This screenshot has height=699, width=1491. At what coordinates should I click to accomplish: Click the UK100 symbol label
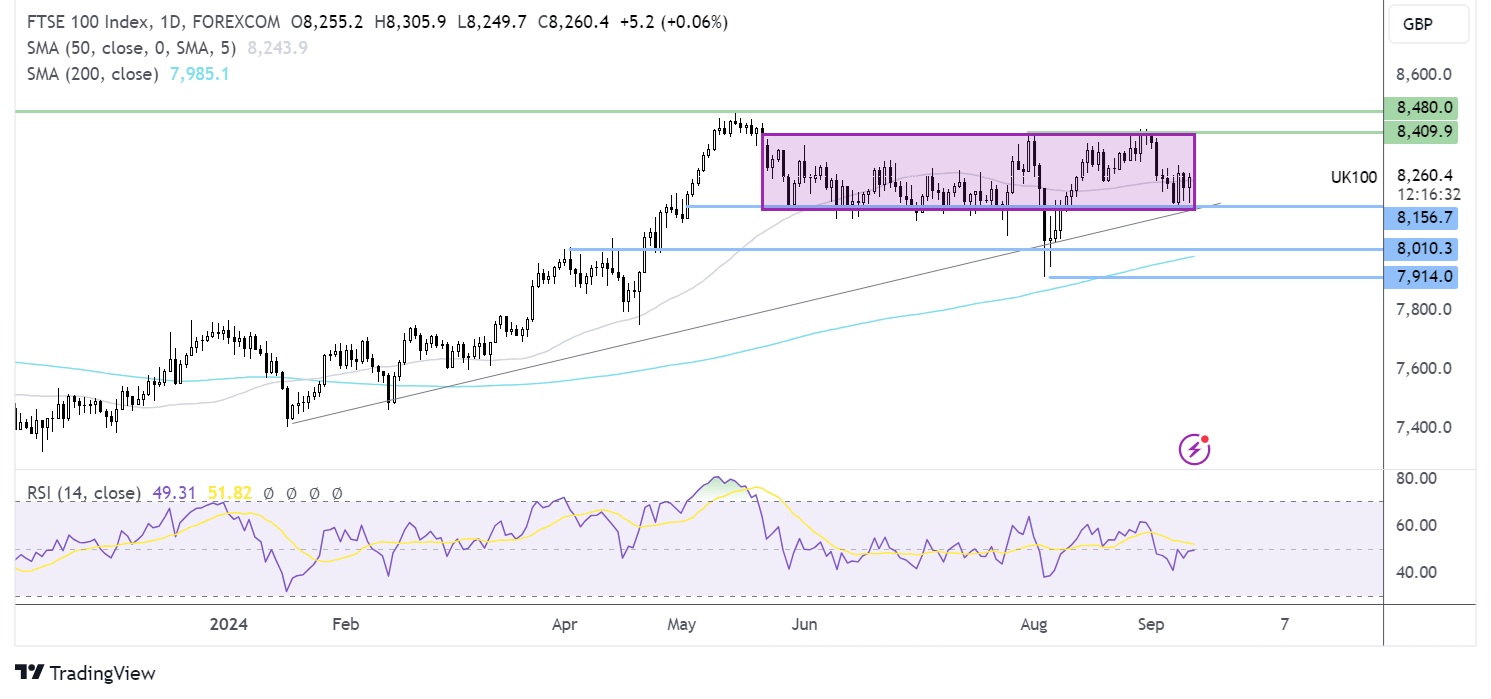coord(1352,177)
